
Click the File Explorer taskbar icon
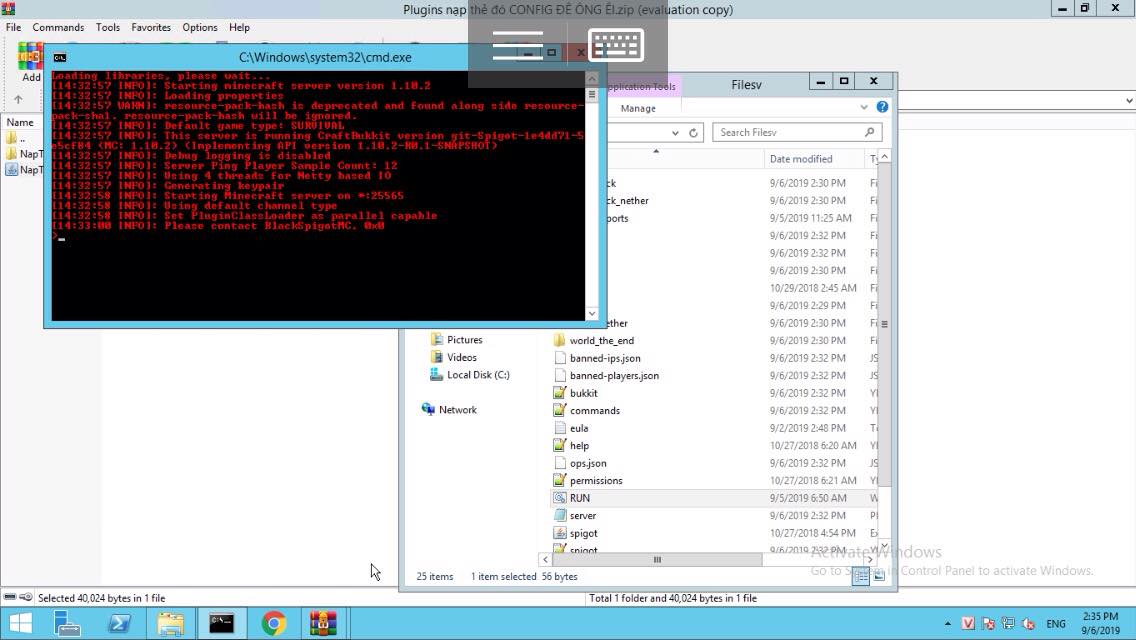tap(171, 624)
